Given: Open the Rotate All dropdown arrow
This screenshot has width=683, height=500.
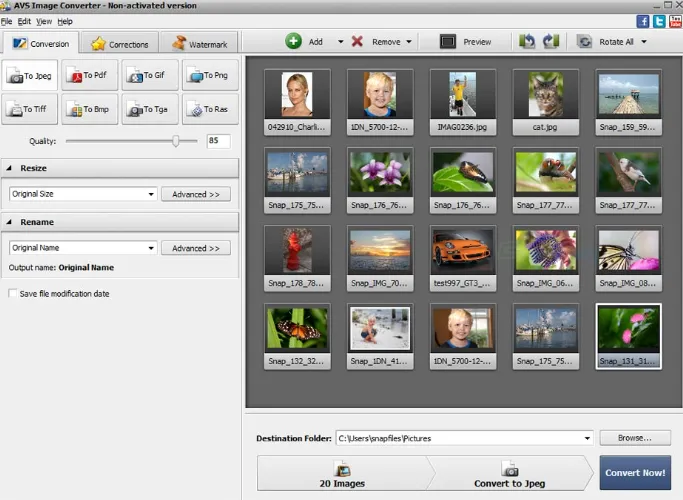Looking at the screenshot, I should [644, 42].
